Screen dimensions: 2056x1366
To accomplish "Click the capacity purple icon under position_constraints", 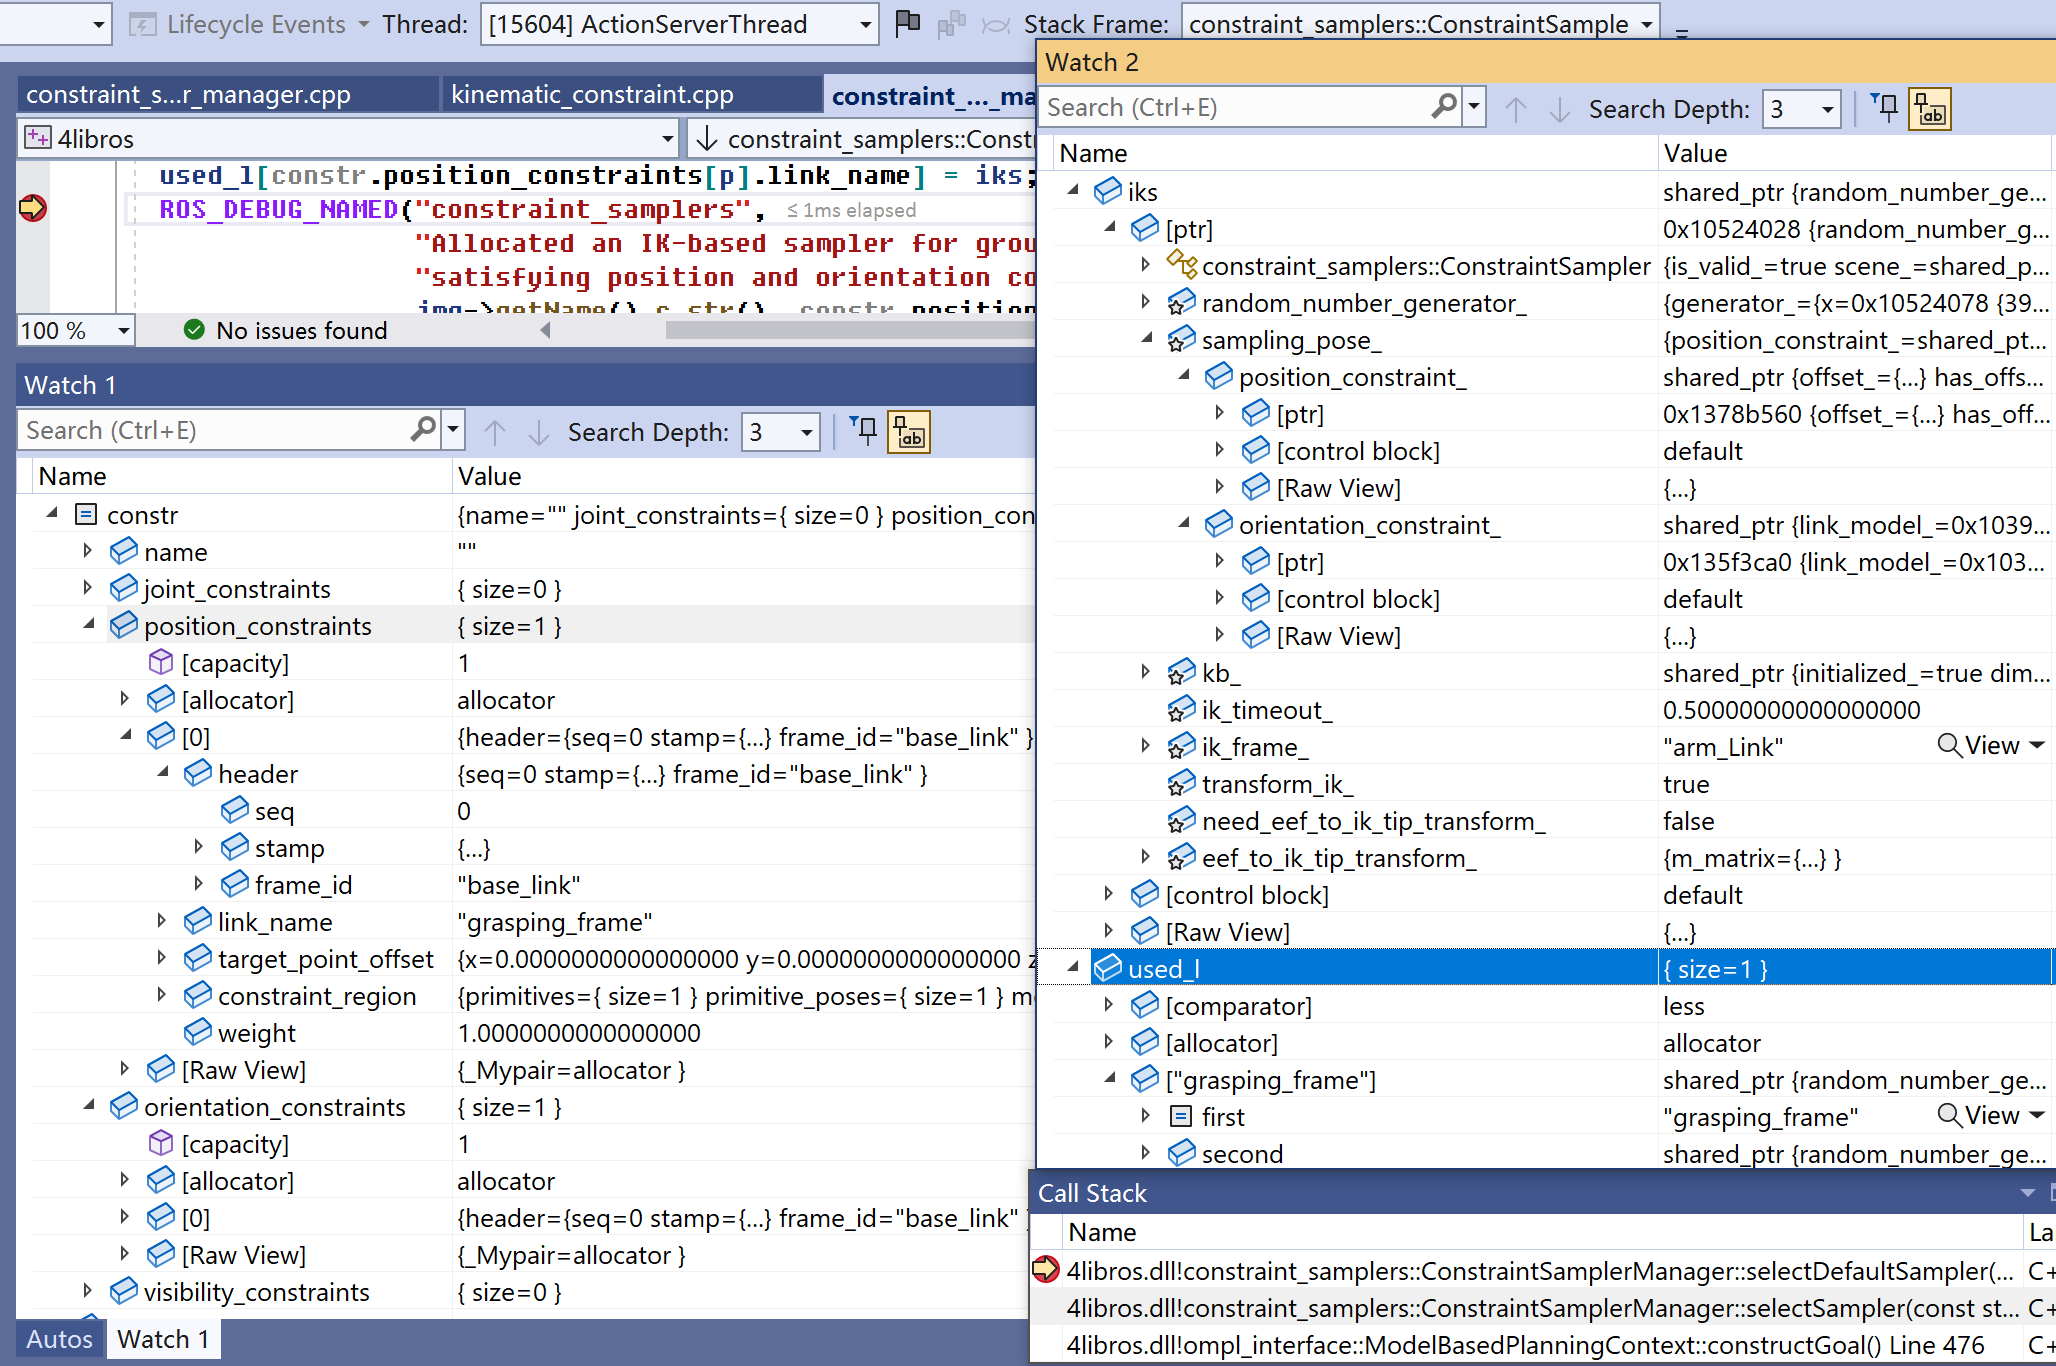I will [160, 662].
